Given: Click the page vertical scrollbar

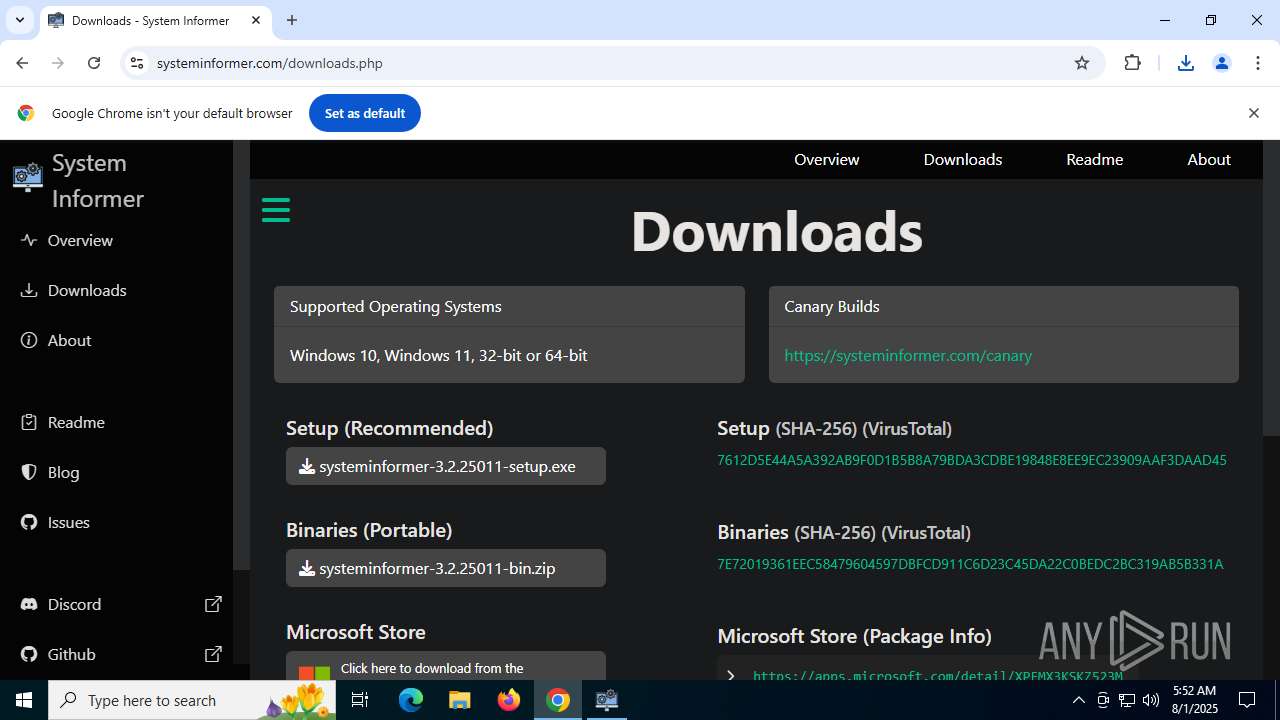Looking at the screenshot, I should [1271, 289].
